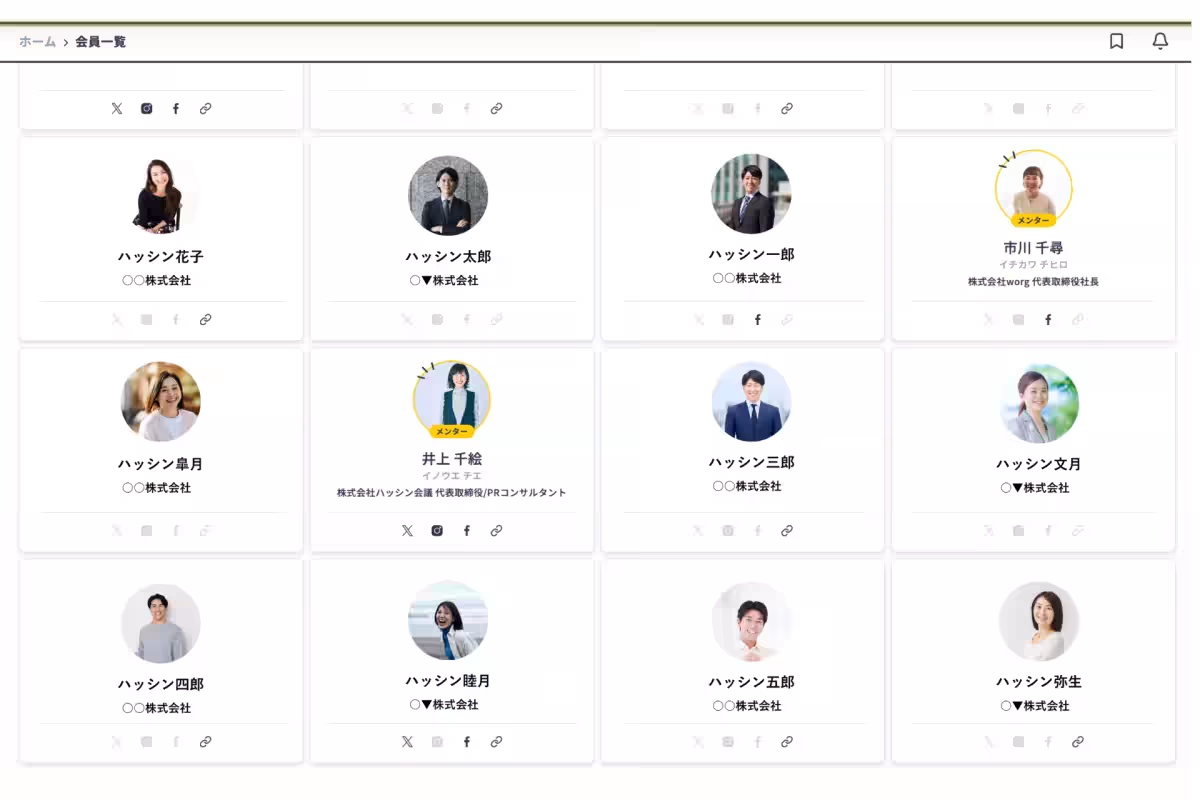The height and width of the screenshot is (800, 1200).
Task: Open ハッシン一郎's Facebook icon
Action: (x=757, y=320)
